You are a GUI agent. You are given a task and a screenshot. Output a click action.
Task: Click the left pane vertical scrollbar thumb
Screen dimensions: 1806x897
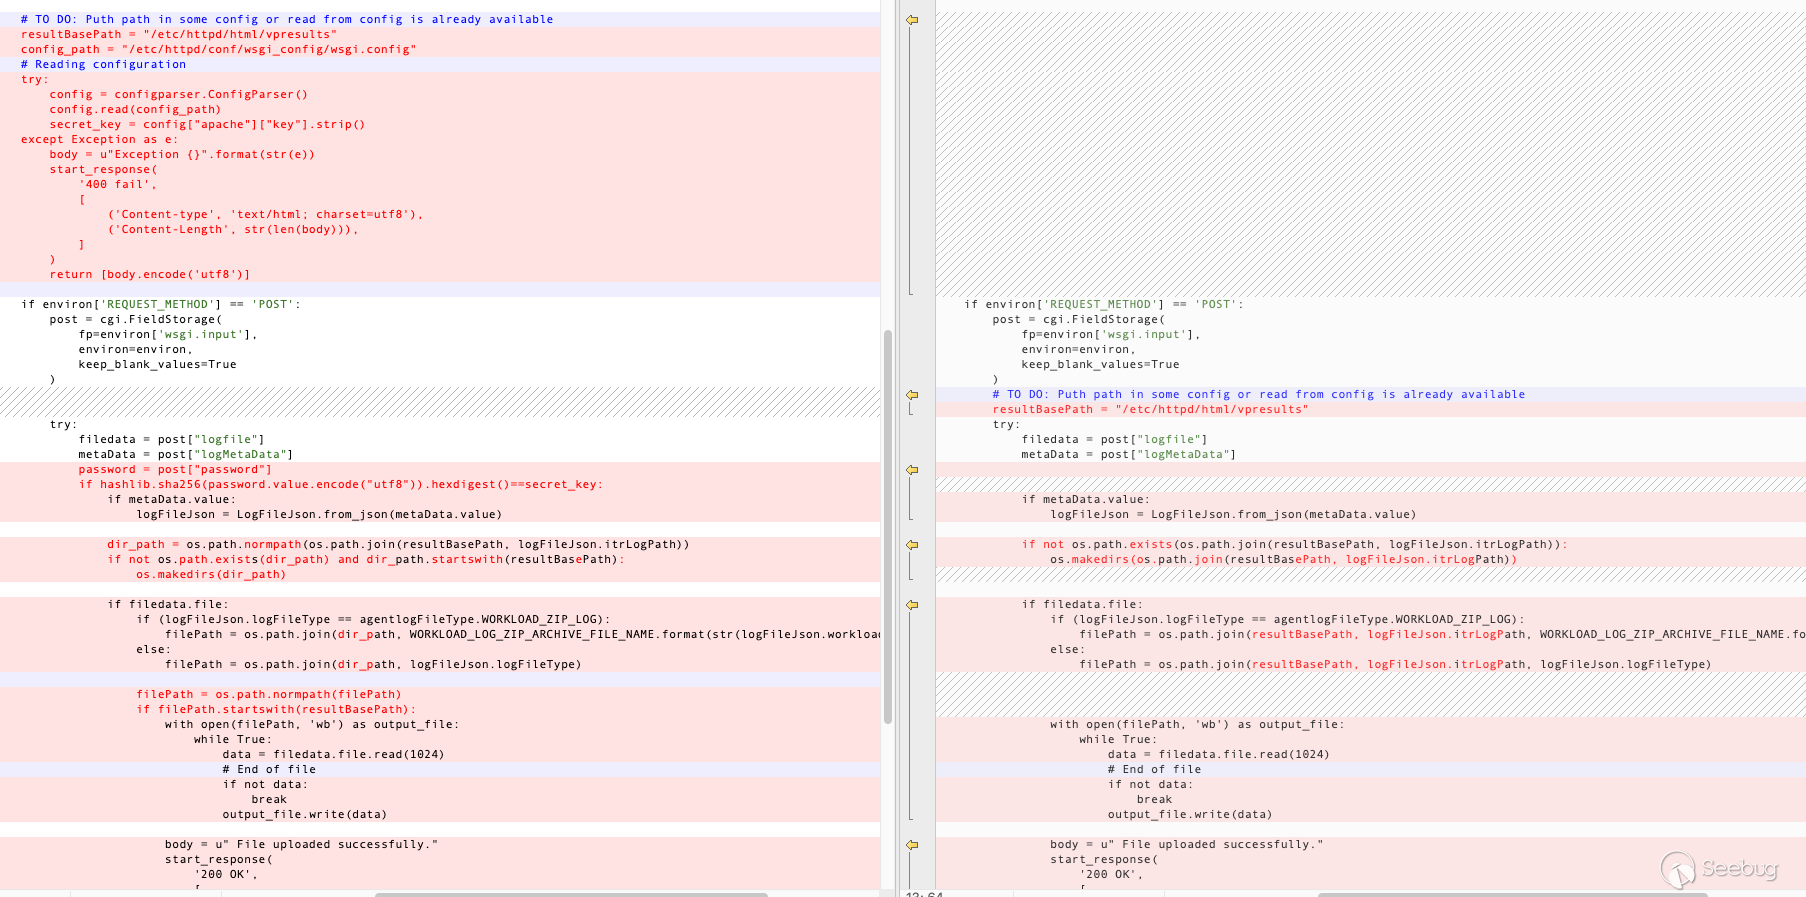(887, 525)
